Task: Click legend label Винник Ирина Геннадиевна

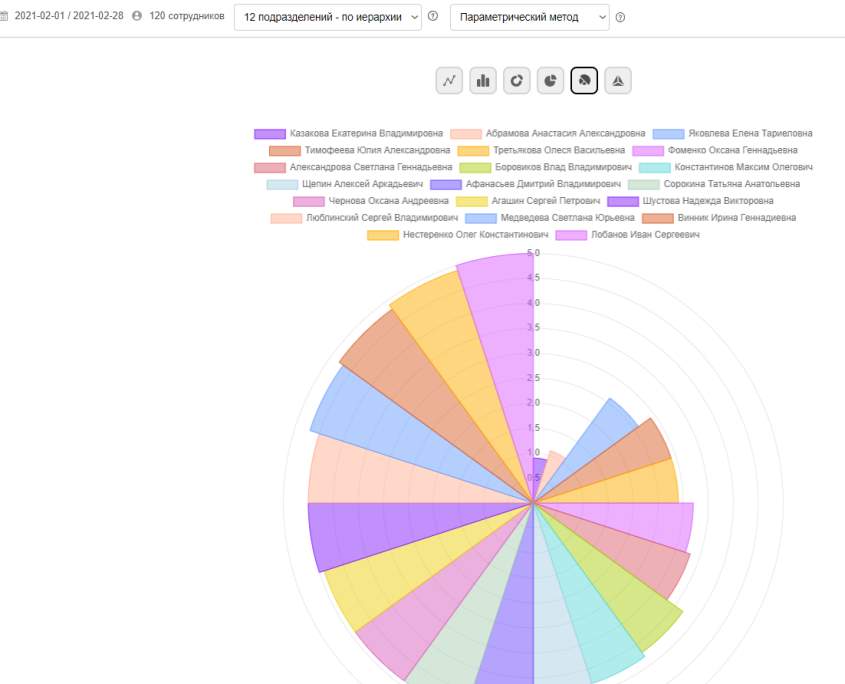Action: (x=737, y=218)
